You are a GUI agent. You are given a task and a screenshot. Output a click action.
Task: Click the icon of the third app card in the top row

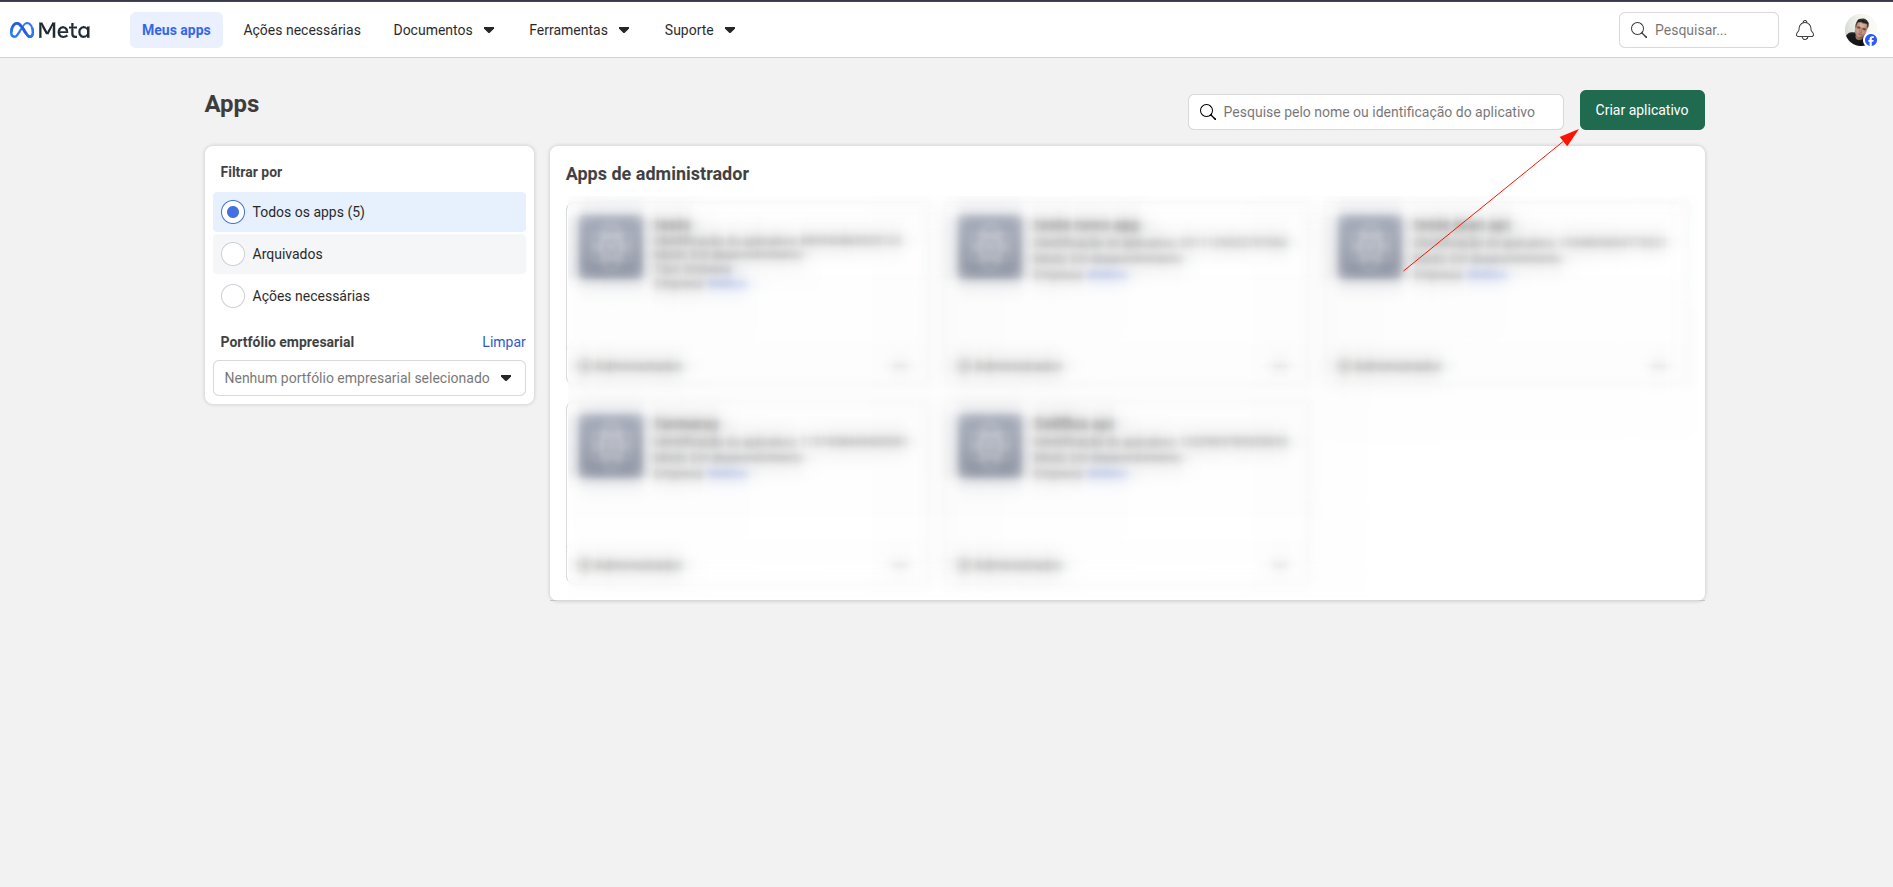[1369, 246]
